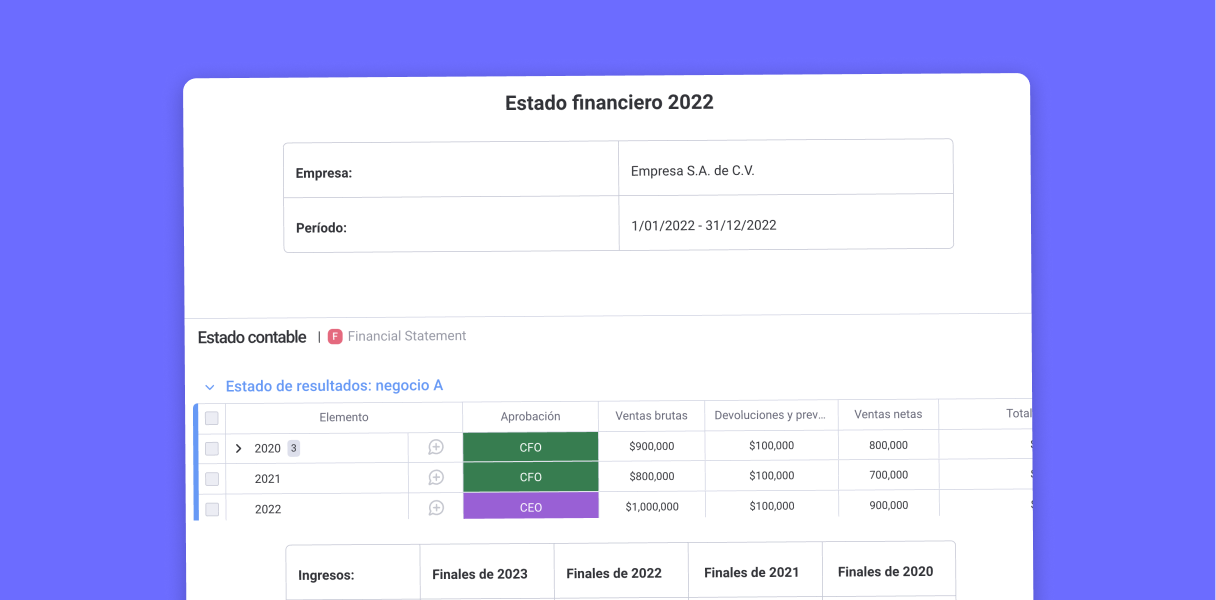Open the conversation bubble on the 2021 row
This screenshot has width=1216, height=600.
(435, 478)
